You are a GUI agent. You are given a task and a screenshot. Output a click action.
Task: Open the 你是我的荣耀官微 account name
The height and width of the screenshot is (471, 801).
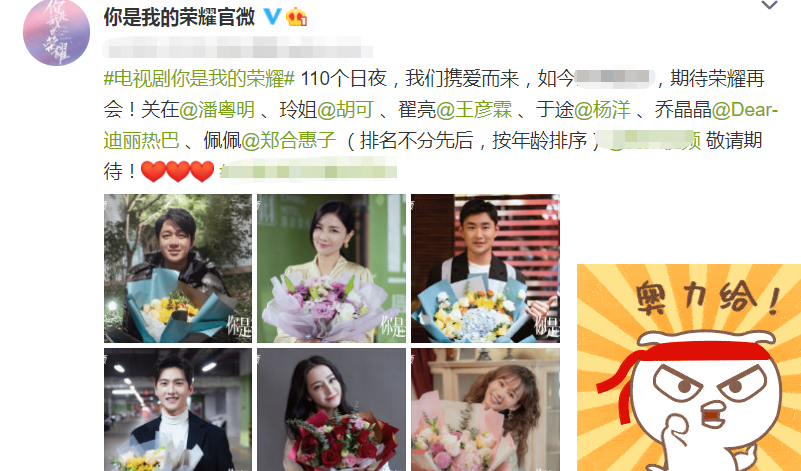pos(179,17)
